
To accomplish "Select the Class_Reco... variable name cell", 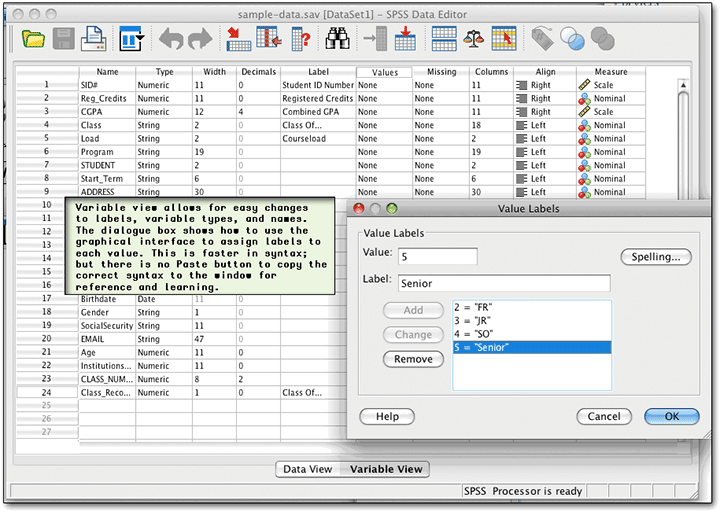I will (x=107, y=393).
